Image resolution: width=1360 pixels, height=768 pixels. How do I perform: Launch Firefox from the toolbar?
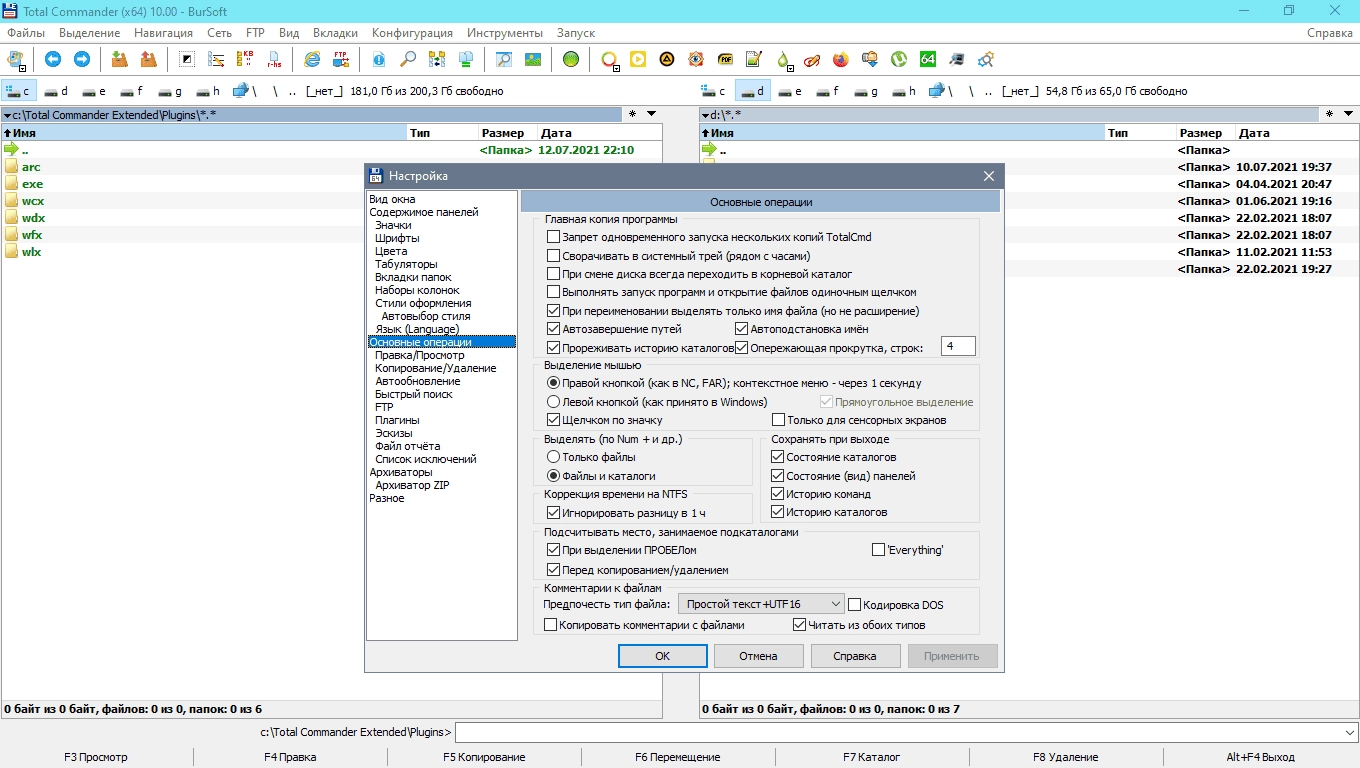tap(841, 59)
